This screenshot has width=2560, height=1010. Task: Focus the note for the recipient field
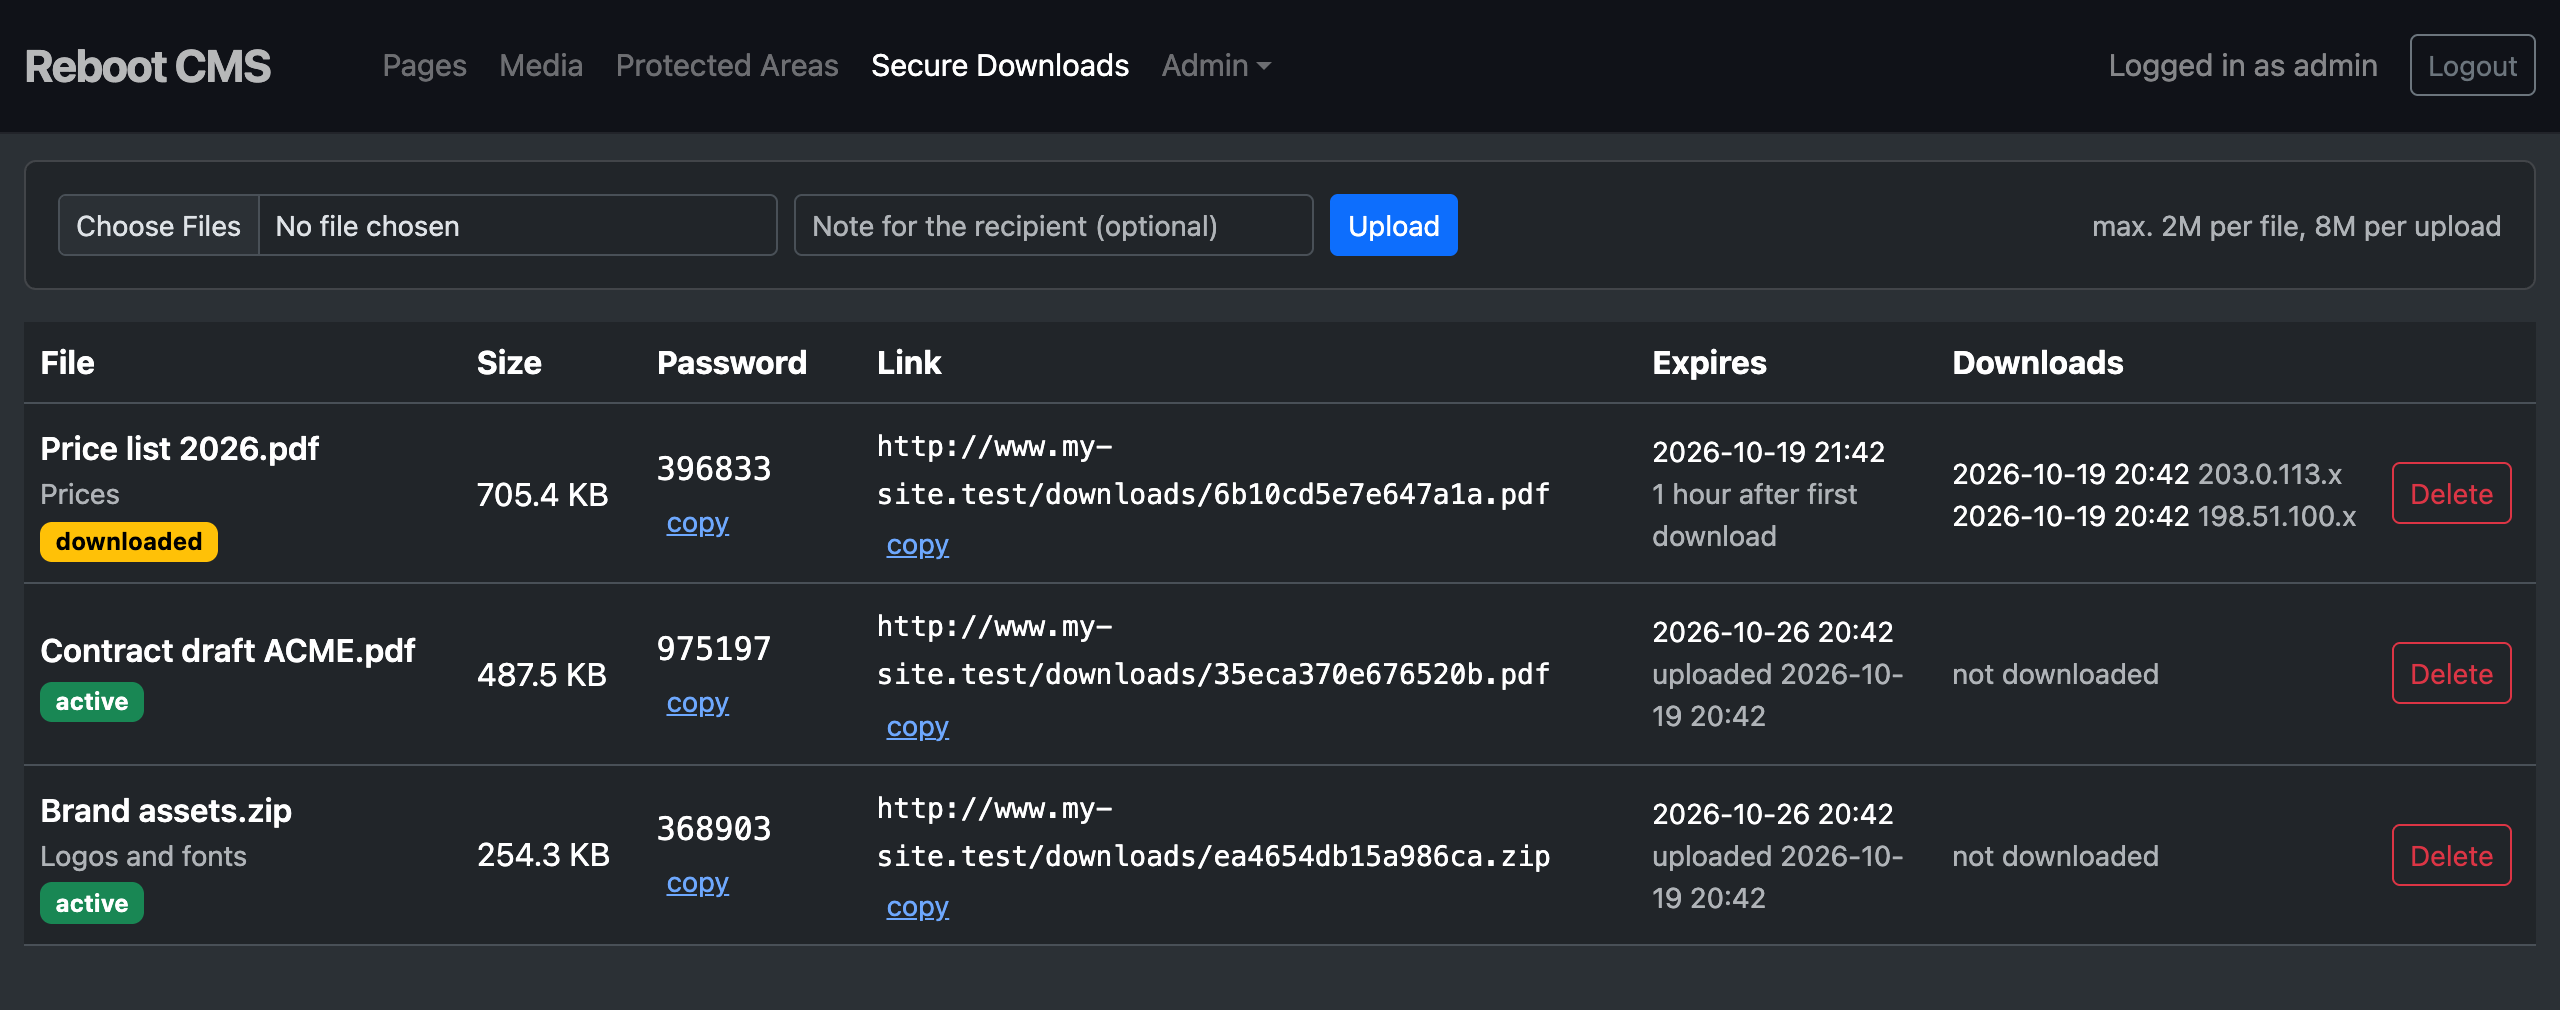[1053, 226]
